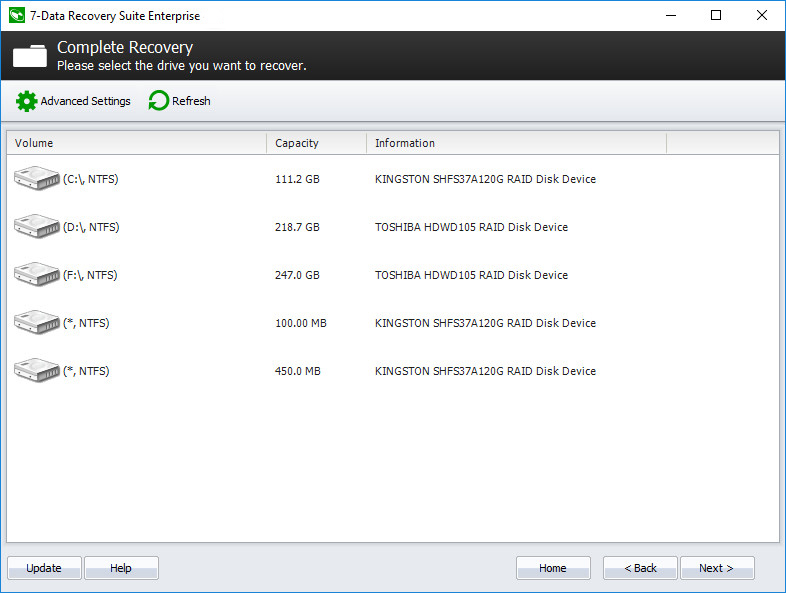
Task: Go to Home screen
Action: pyautogui.click(x=553, y=568)
